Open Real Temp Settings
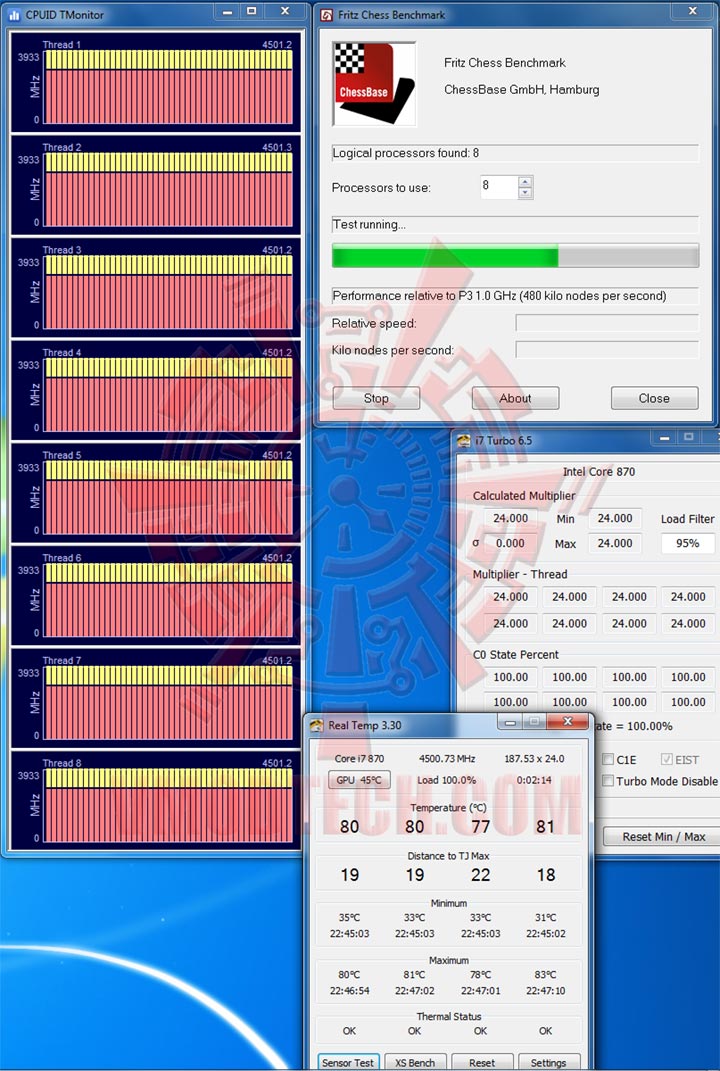Screen dimensions: 720x1071 [x=549, y=1063]
